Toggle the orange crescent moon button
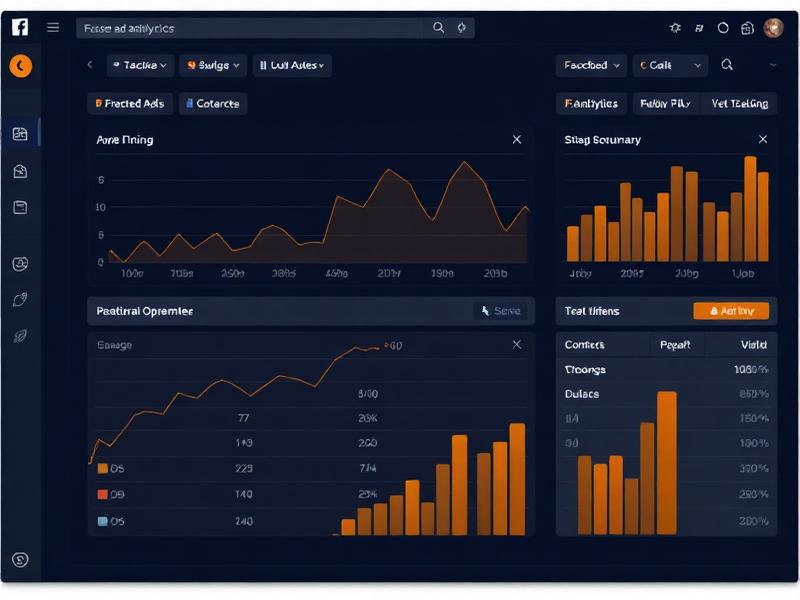 [x=20, y=66]
